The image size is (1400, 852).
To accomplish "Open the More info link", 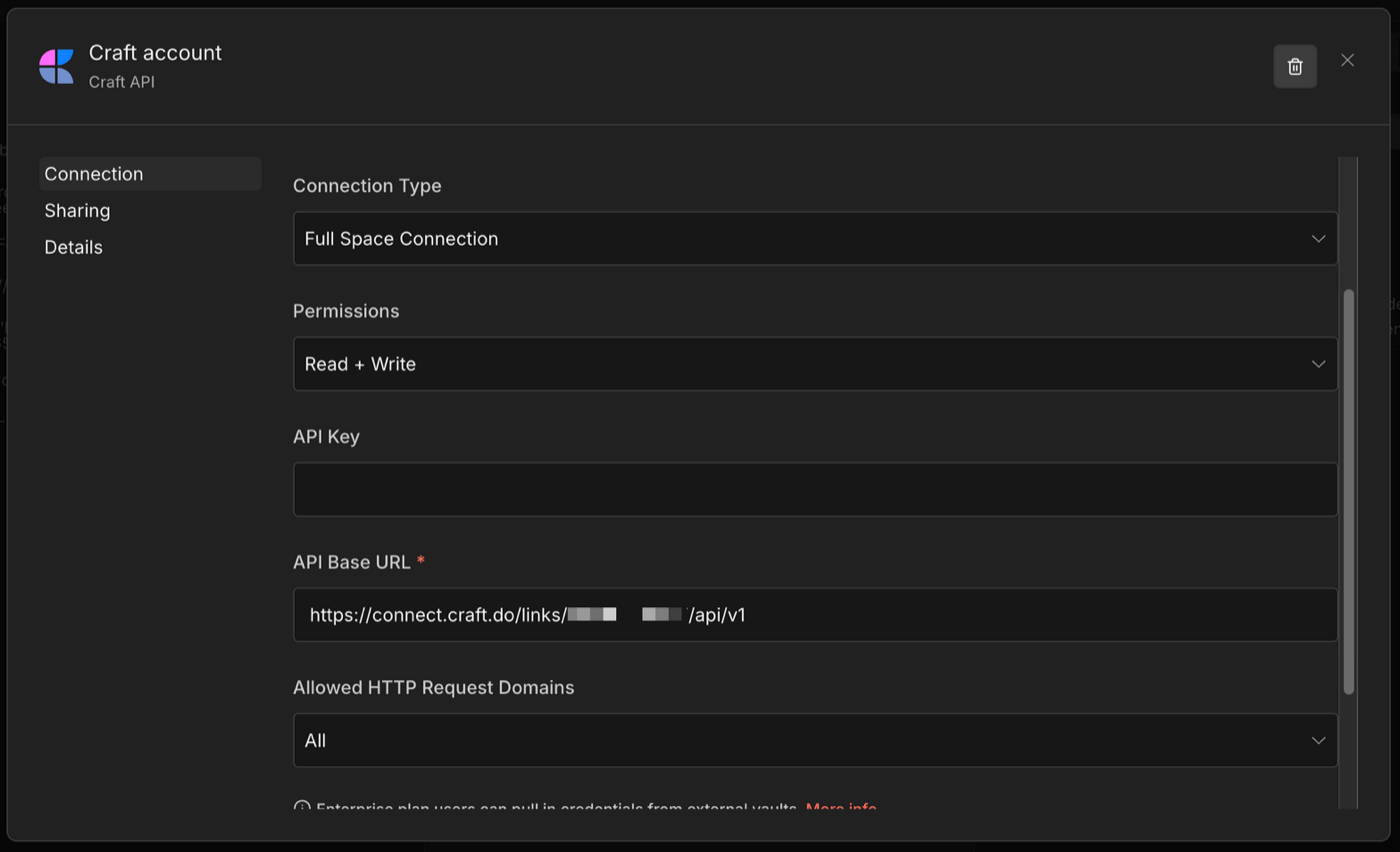I will point(841,809).
